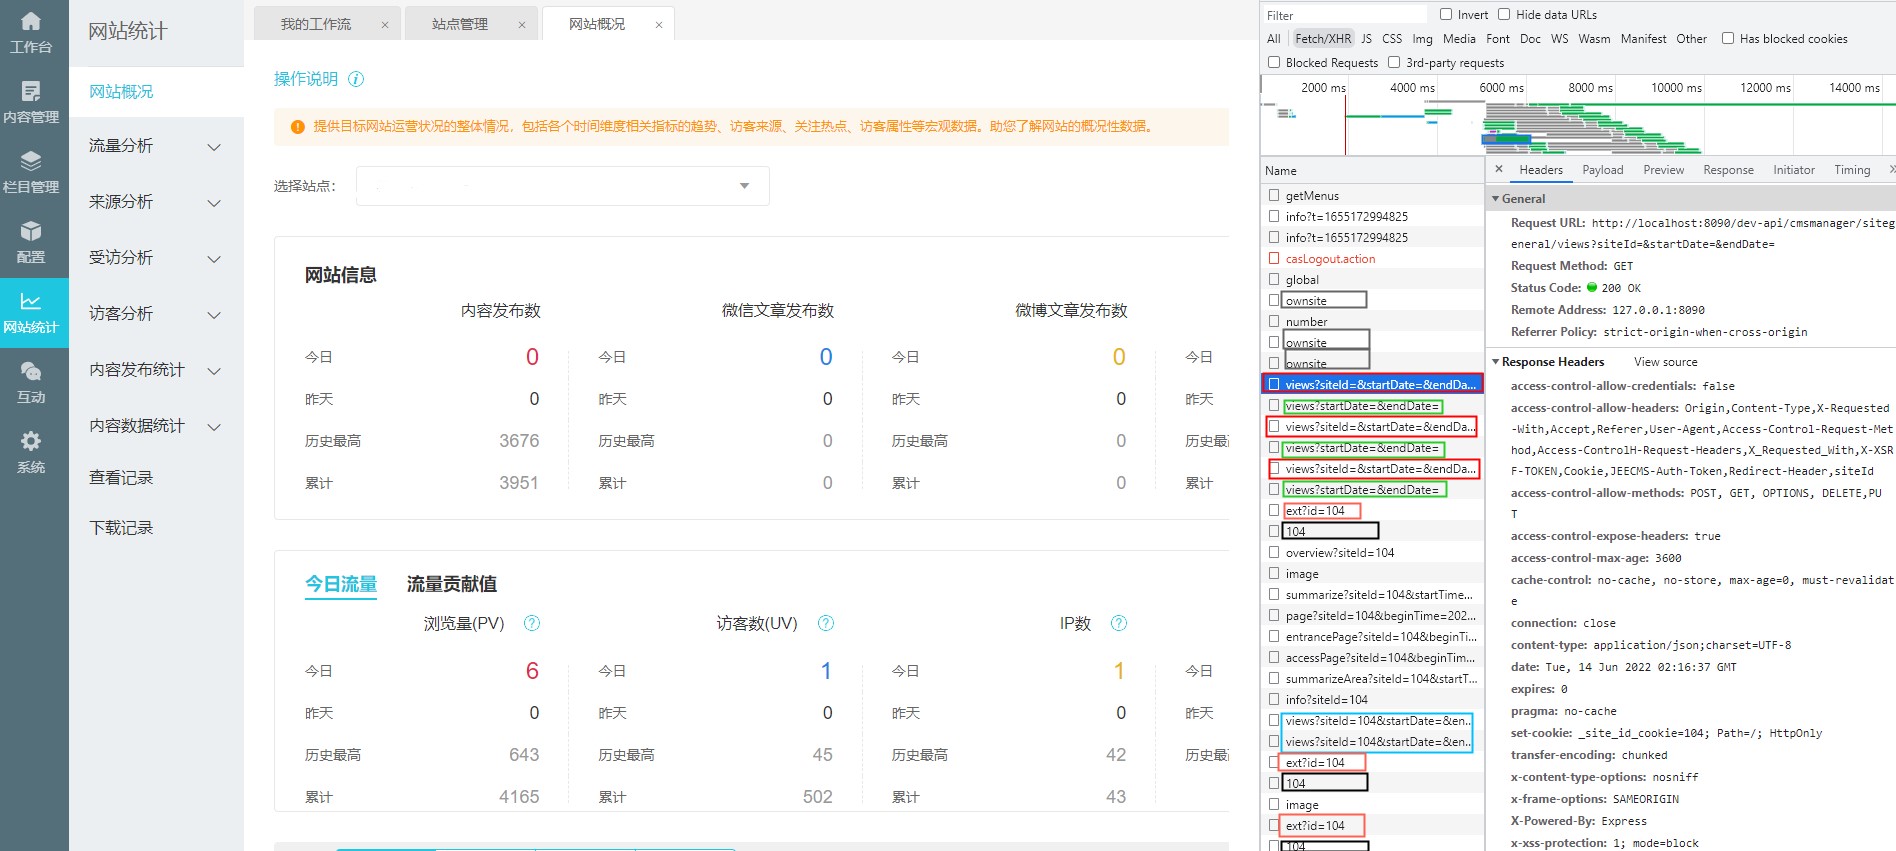This screenshot has width=1896, height=851.
Task: Switch to the 流量贡献值 tab
Action: [x=451, y=584]
